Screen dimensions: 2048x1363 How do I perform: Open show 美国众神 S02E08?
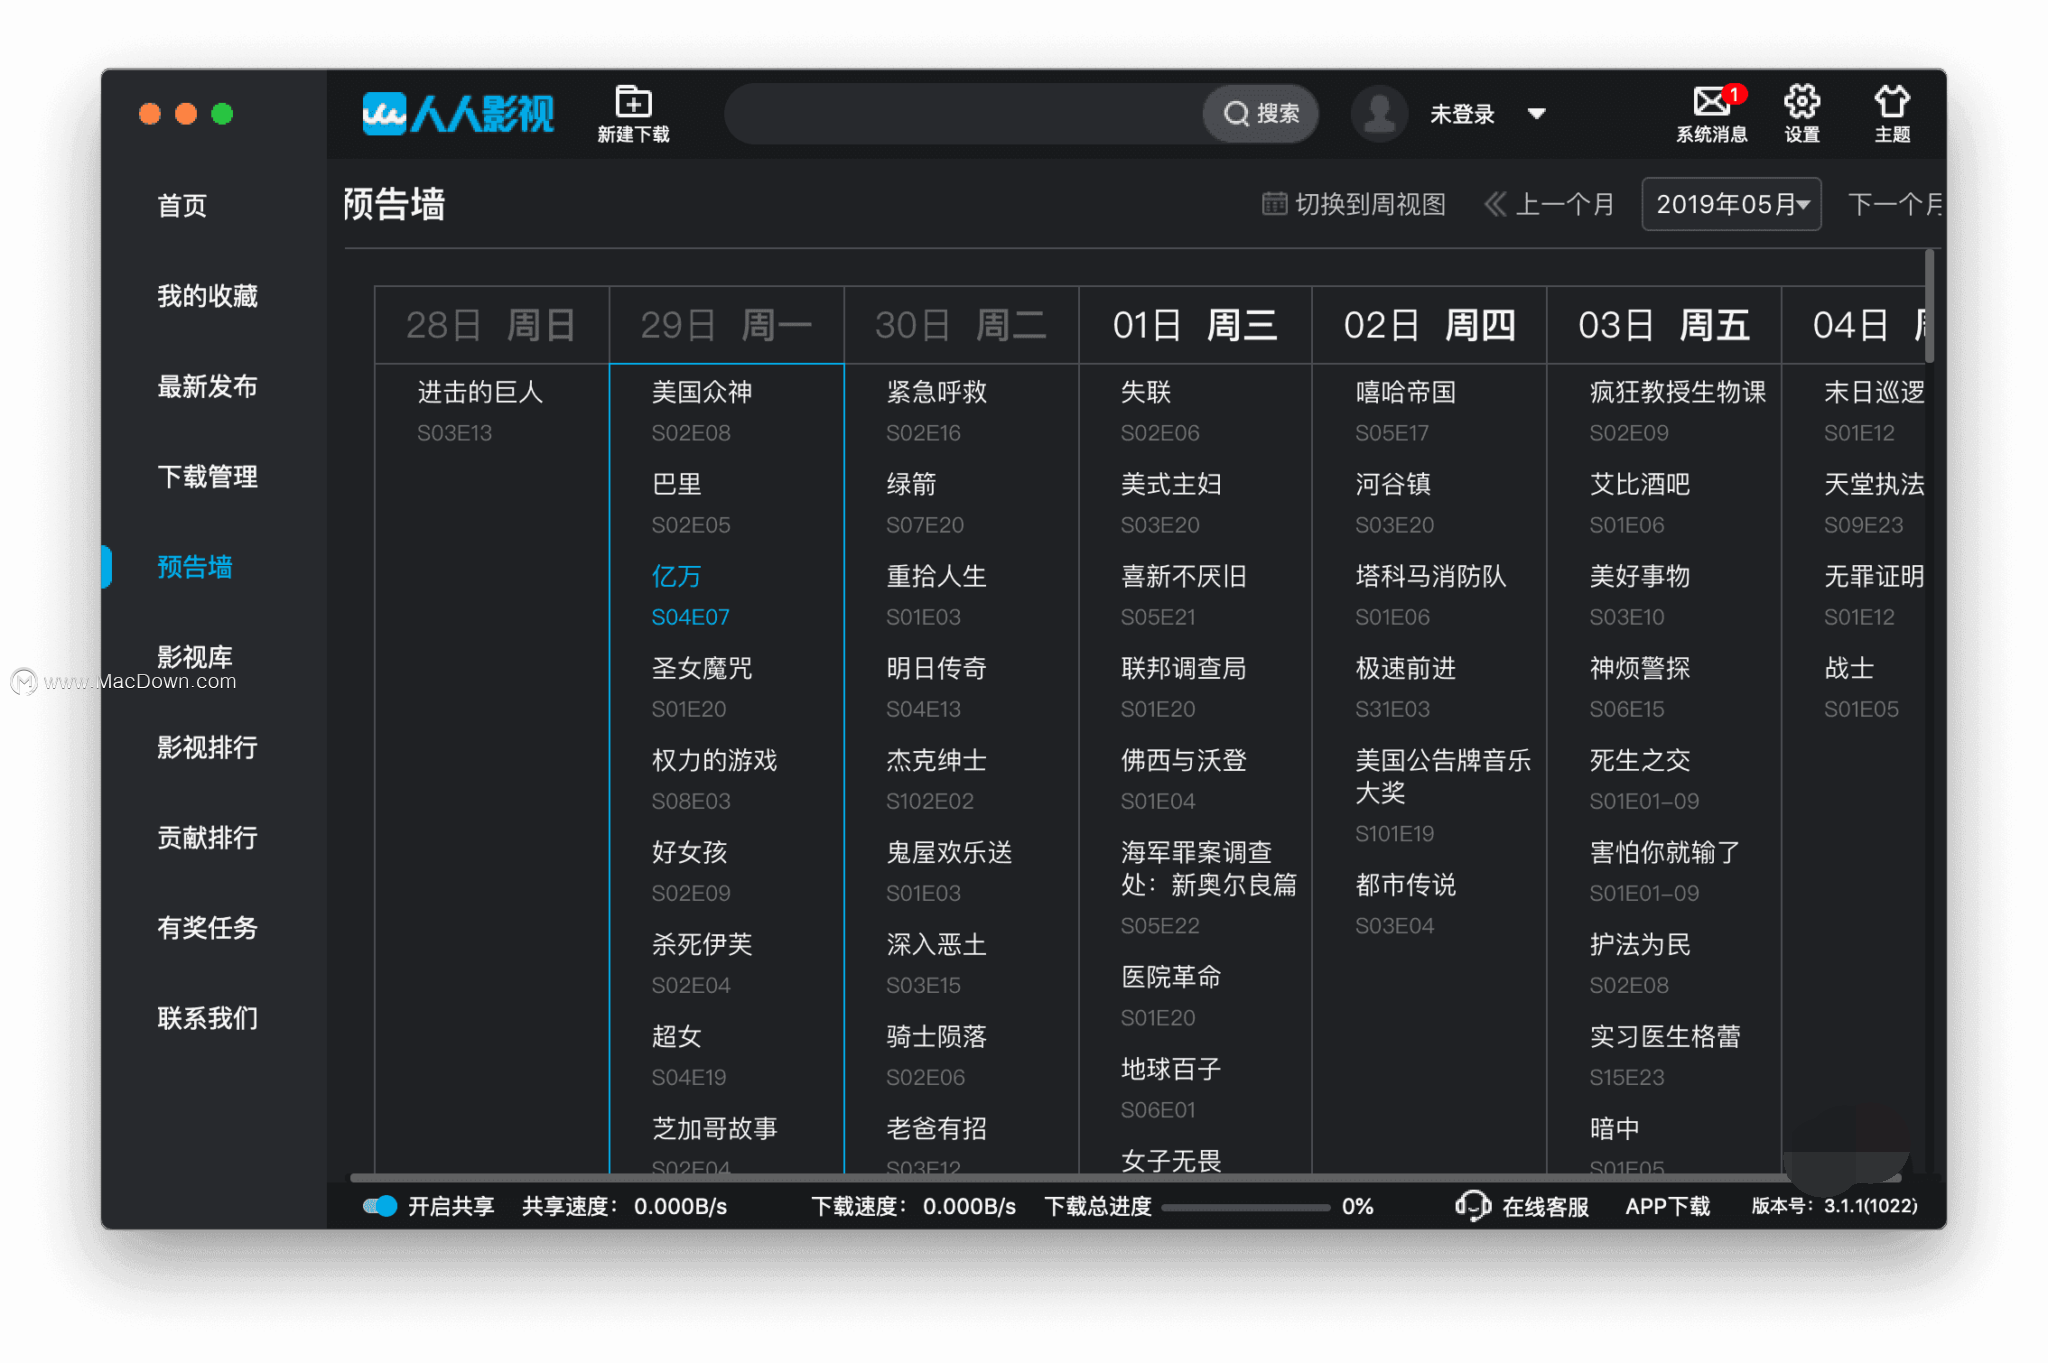(702, 411)
